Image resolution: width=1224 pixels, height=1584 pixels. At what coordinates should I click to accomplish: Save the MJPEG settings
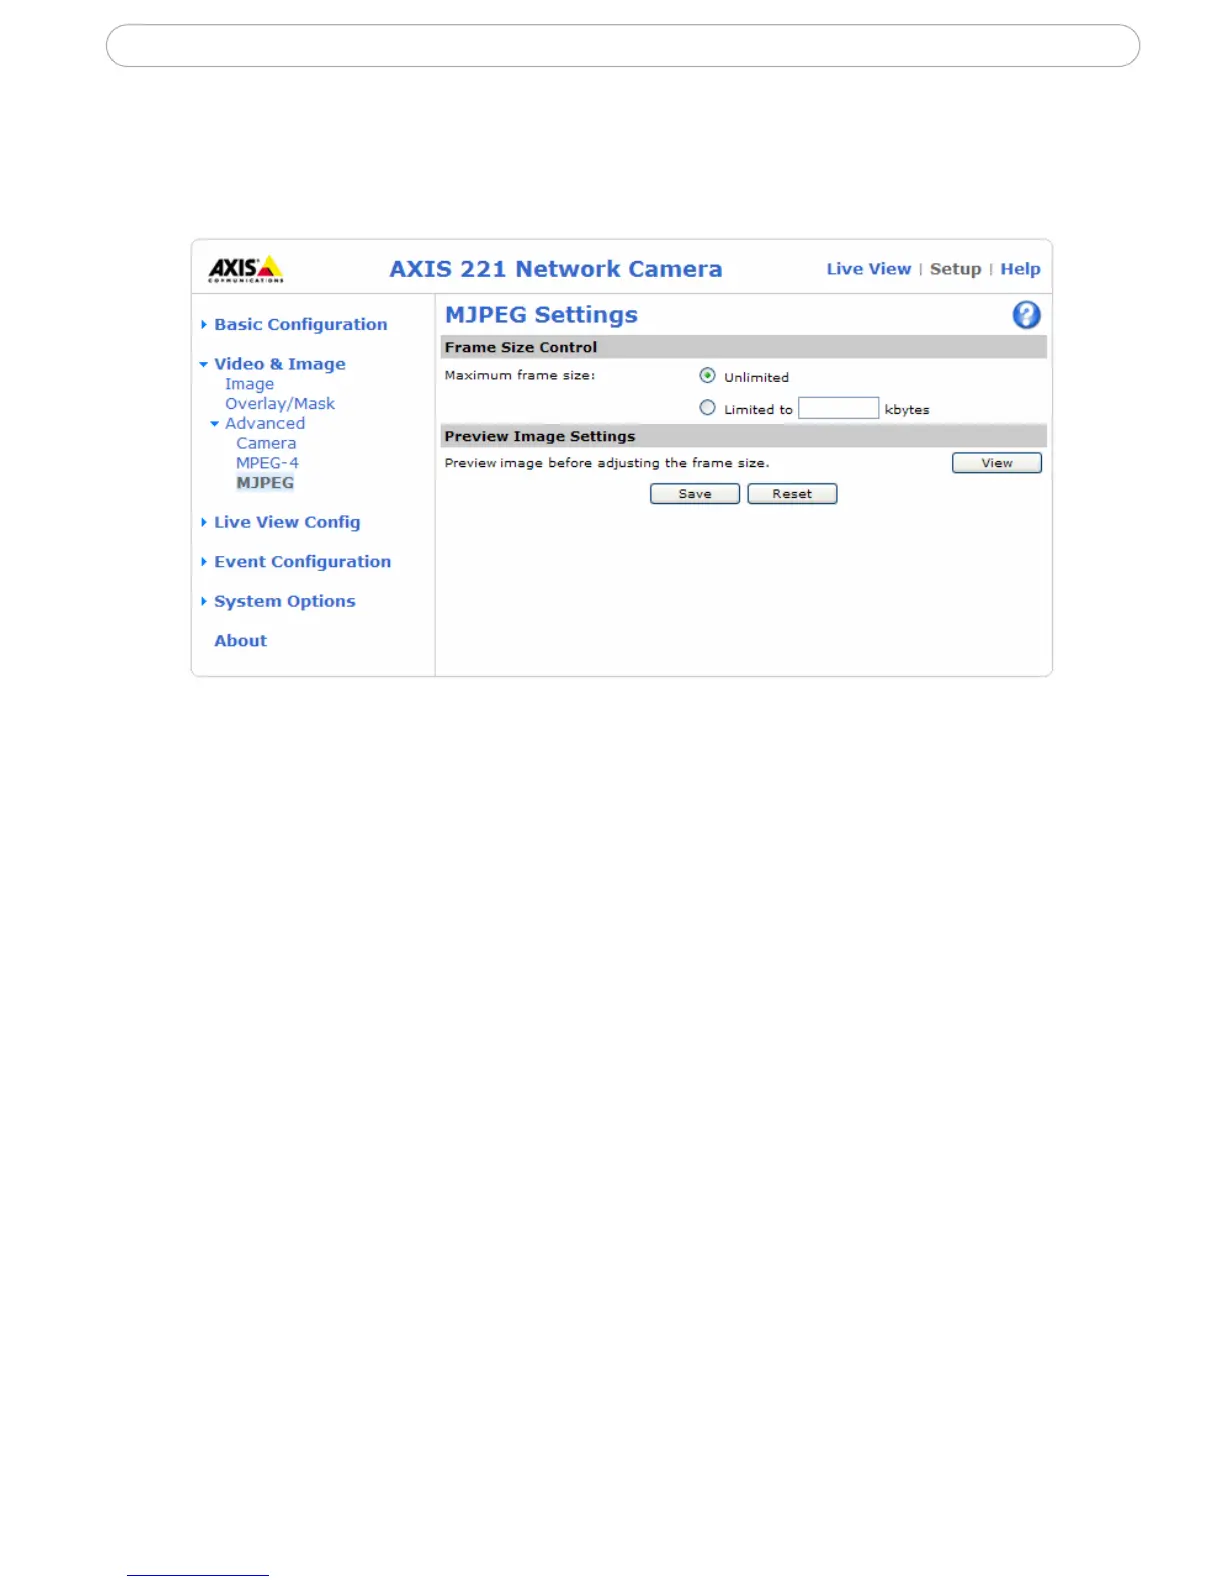(x=694, y=494)
